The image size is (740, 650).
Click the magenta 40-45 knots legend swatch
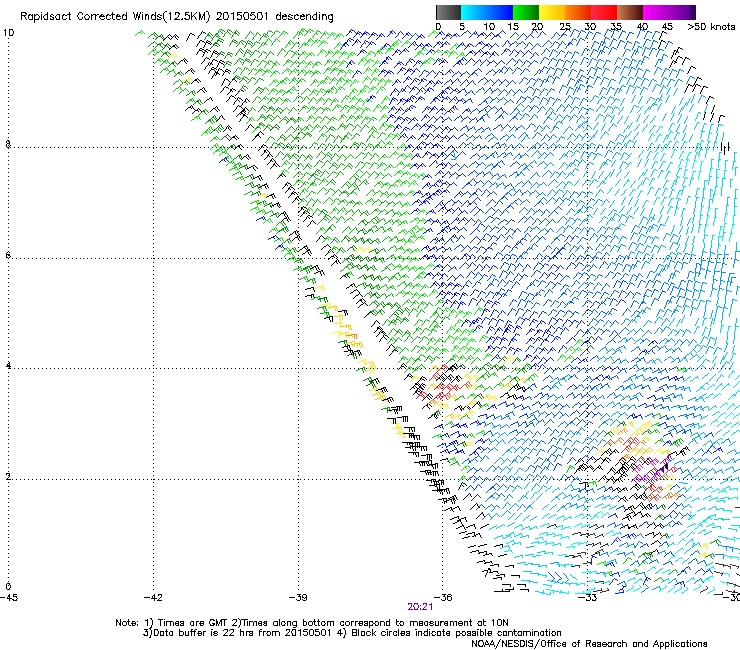click(656, 12)
